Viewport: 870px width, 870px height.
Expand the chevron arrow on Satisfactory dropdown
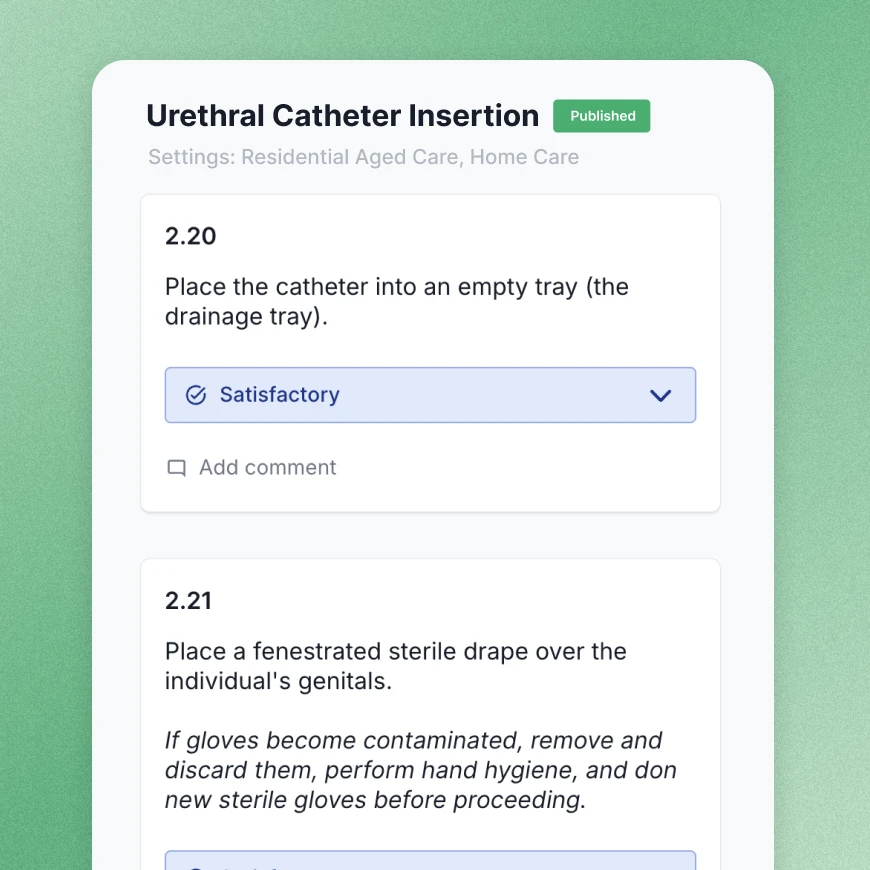[x=660, y=395]
